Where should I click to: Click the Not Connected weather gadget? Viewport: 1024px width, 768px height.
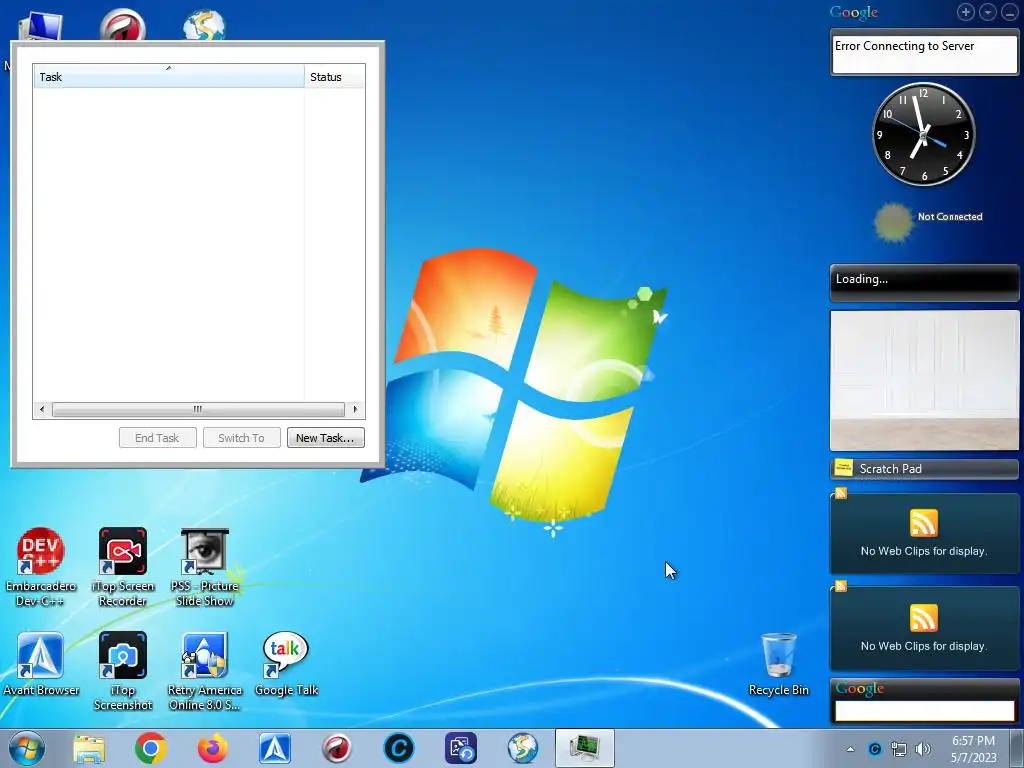pyautogui.click(x=927, y=222)
